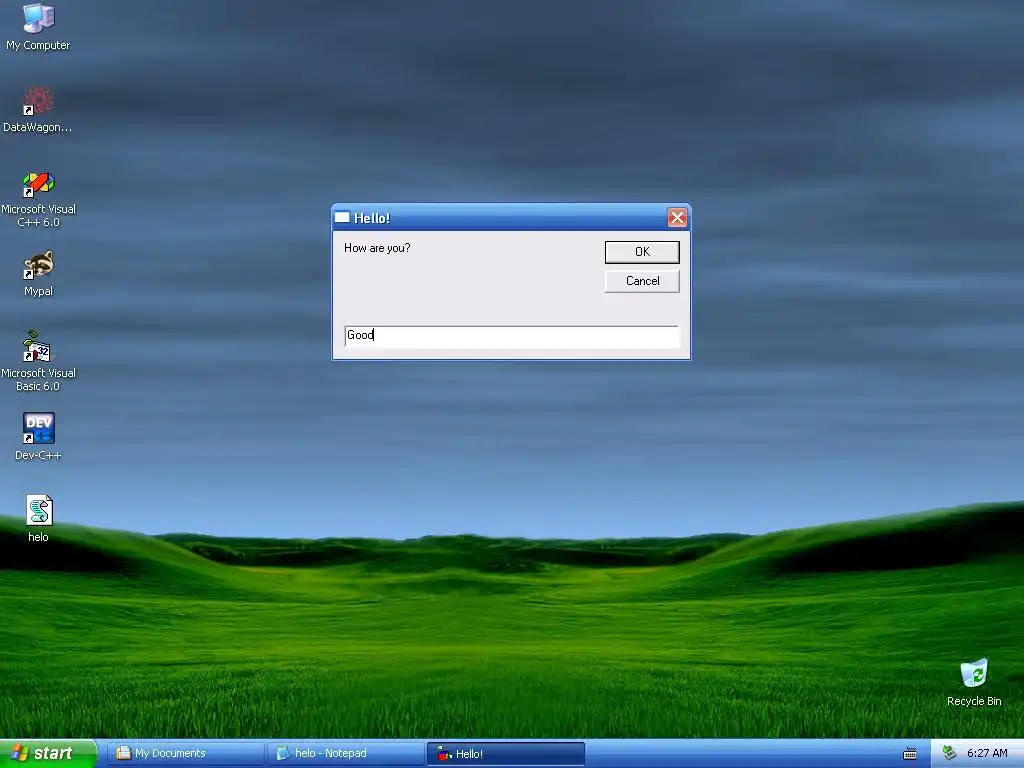Click Cancel in the Hello! dialog

(642, 281)
